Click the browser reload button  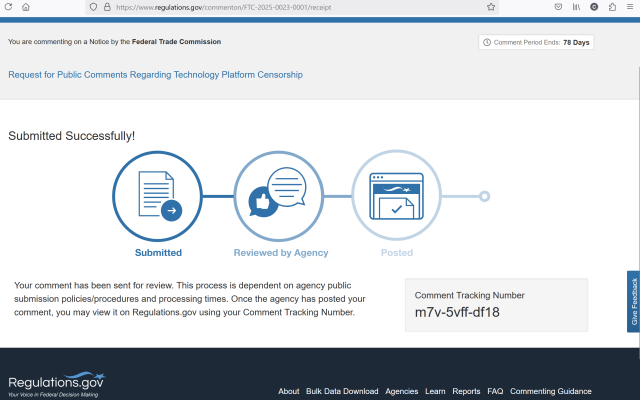(x=9, y=6)
